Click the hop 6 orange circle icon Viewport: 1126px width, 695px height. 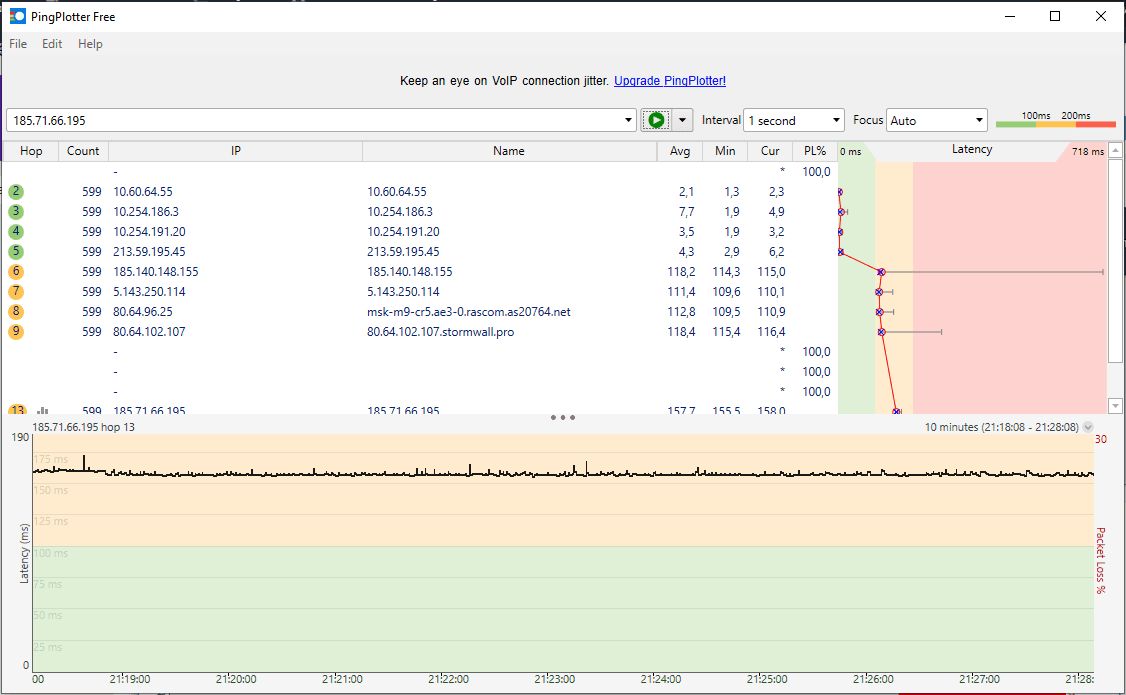pos(16,271)
